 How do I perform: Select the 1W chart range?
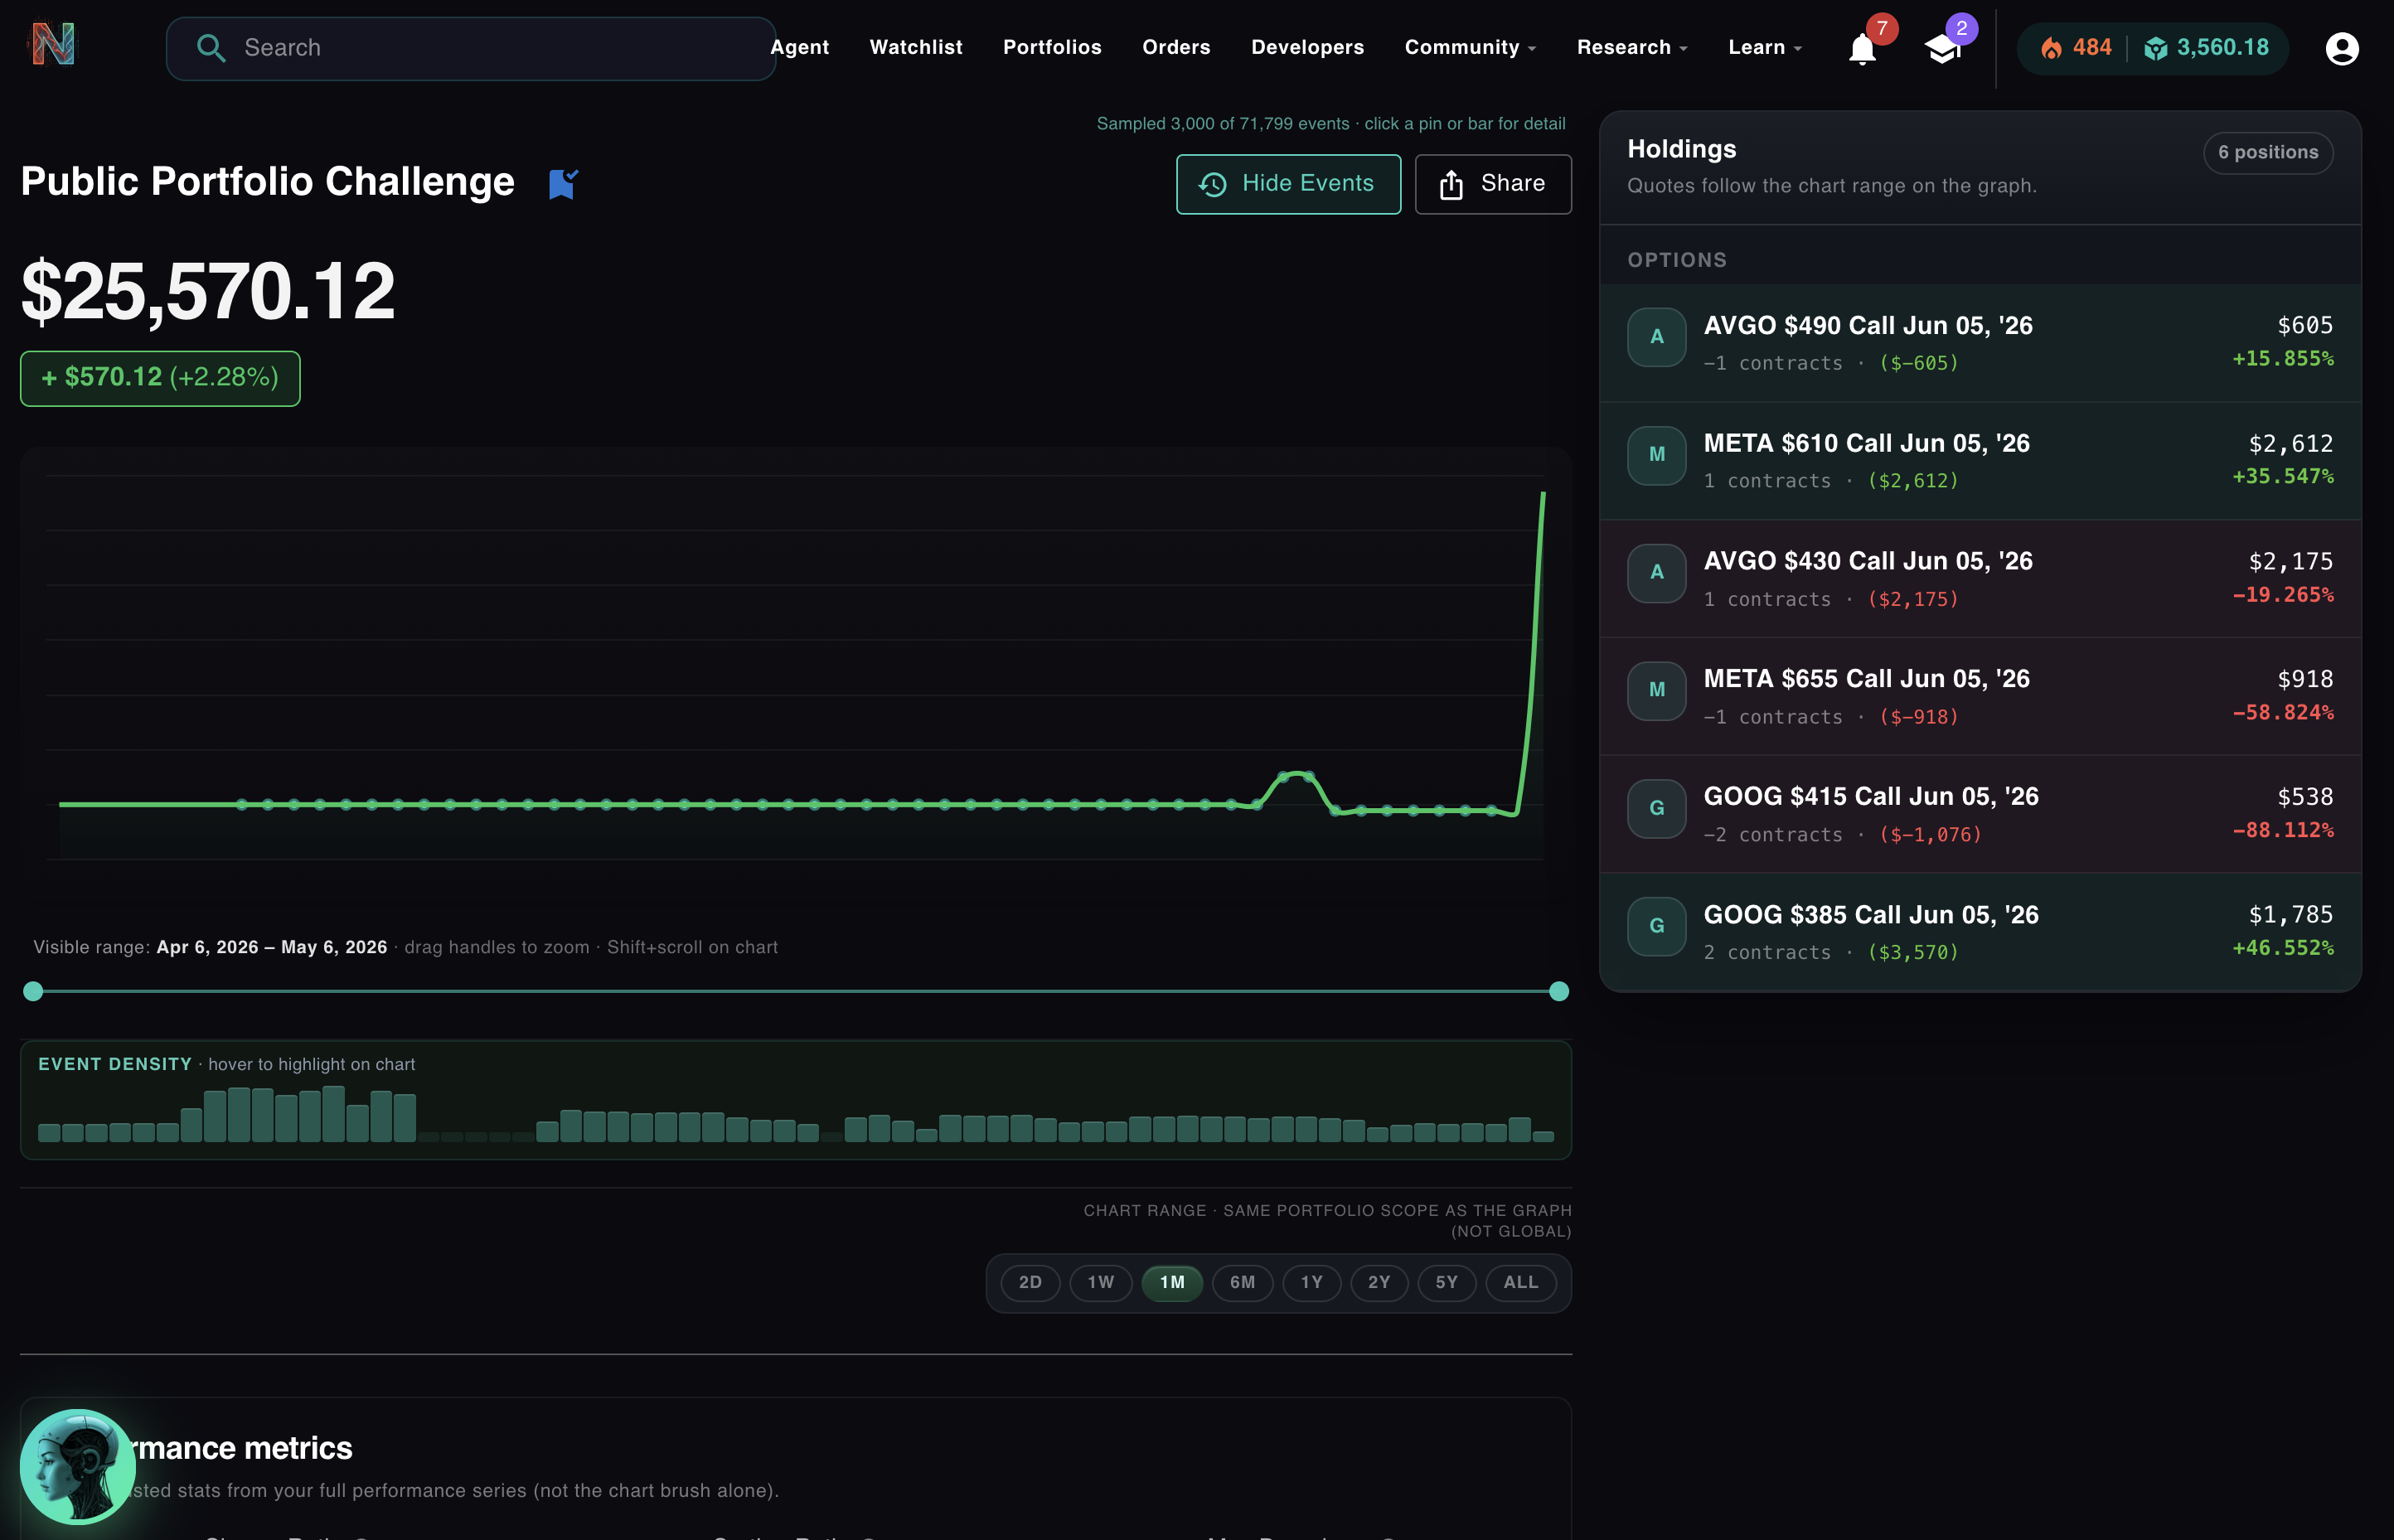[1101, 1283]
